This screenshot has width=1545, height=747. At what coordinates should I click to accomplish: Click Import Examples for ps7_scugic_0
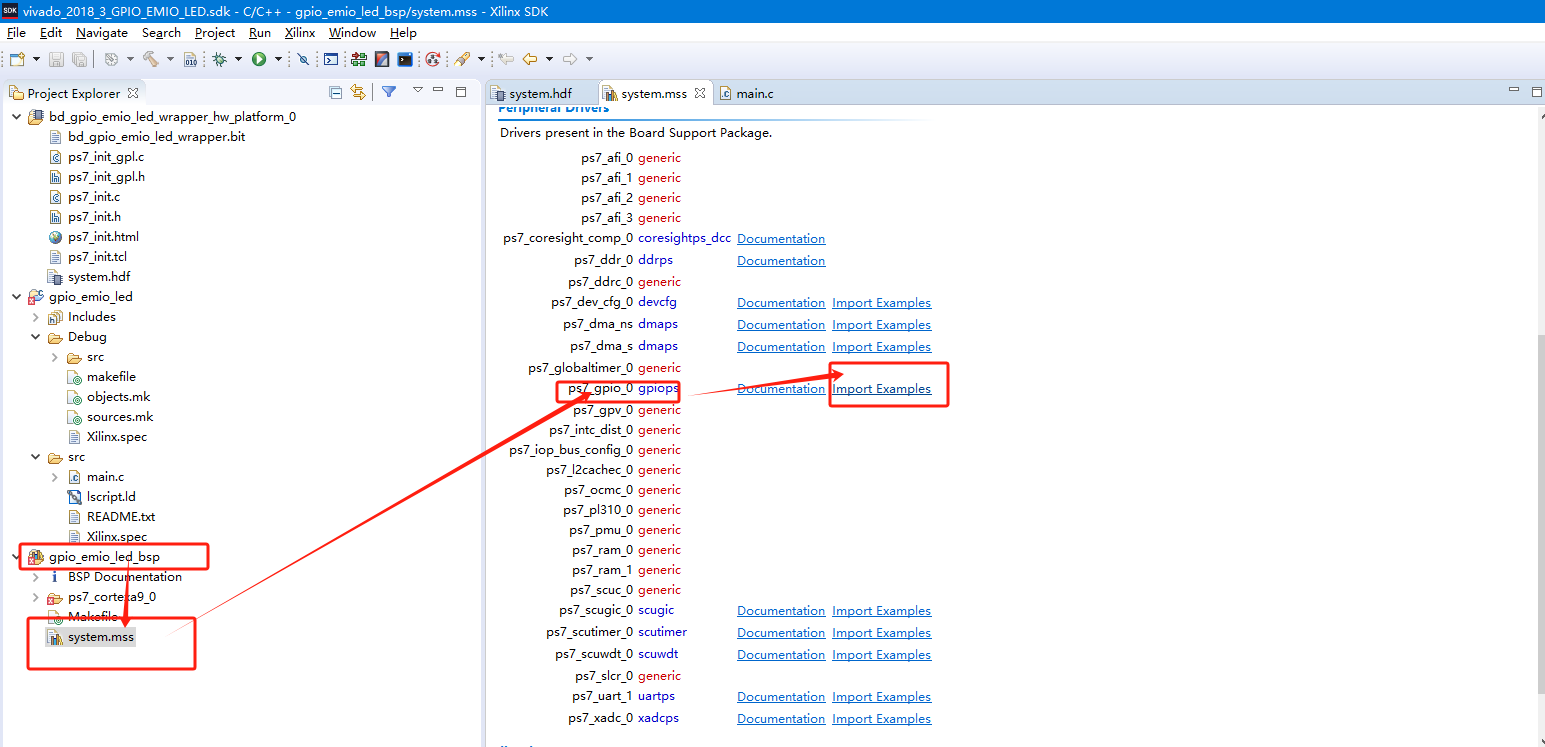coord(881,611)
